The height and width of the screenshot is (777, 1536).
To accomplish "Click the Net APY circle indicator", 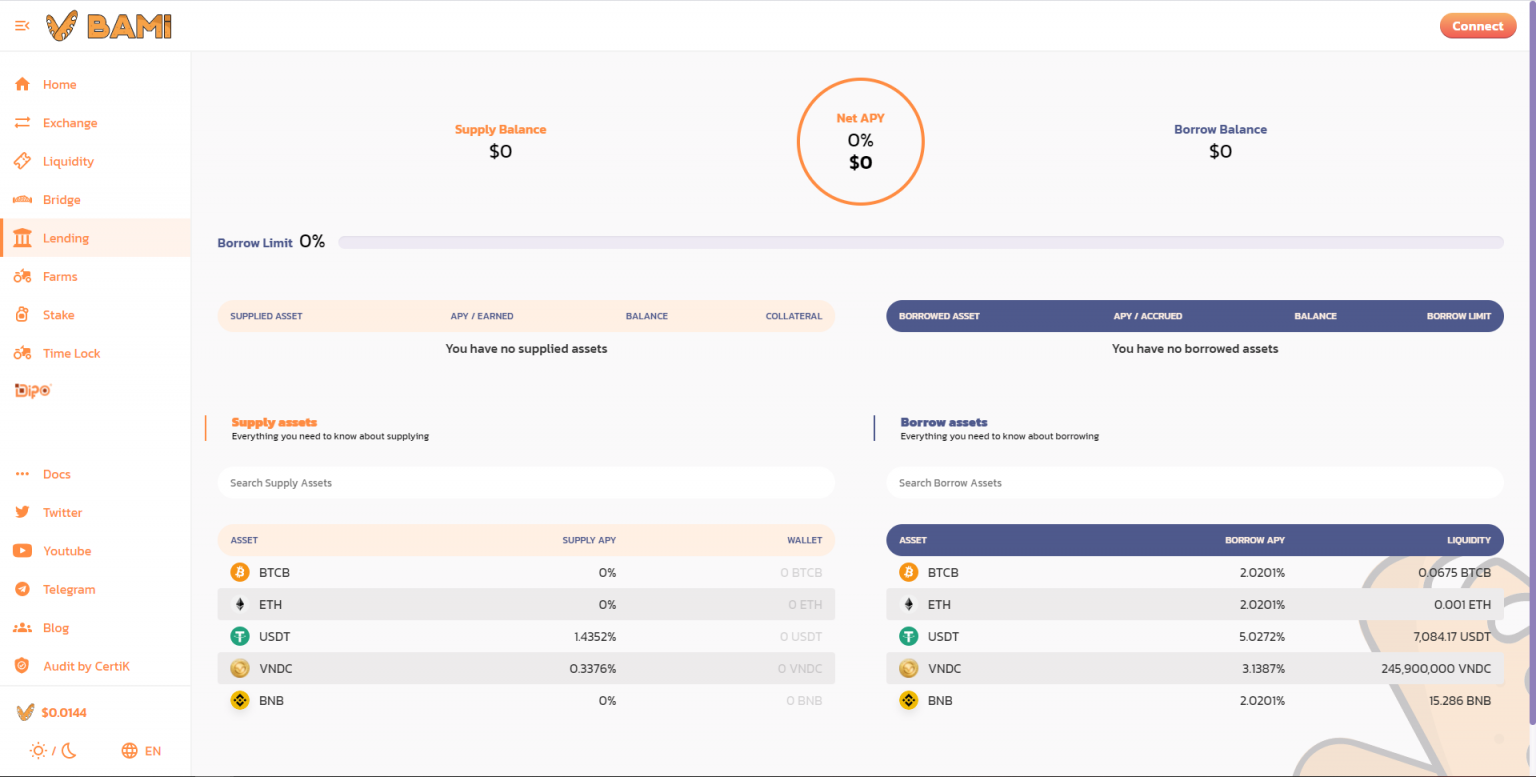I will coord(860,141).
